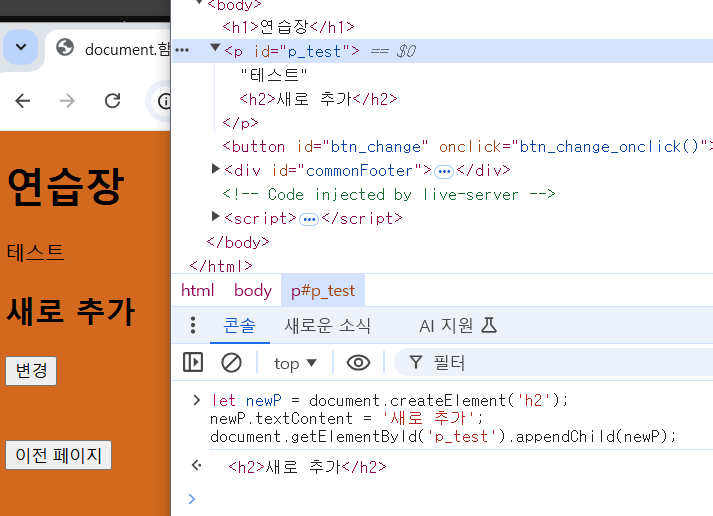Select the h1 연습장 line in Elements
The height and width of the screenshot is (516, 713).
[288, 27]
